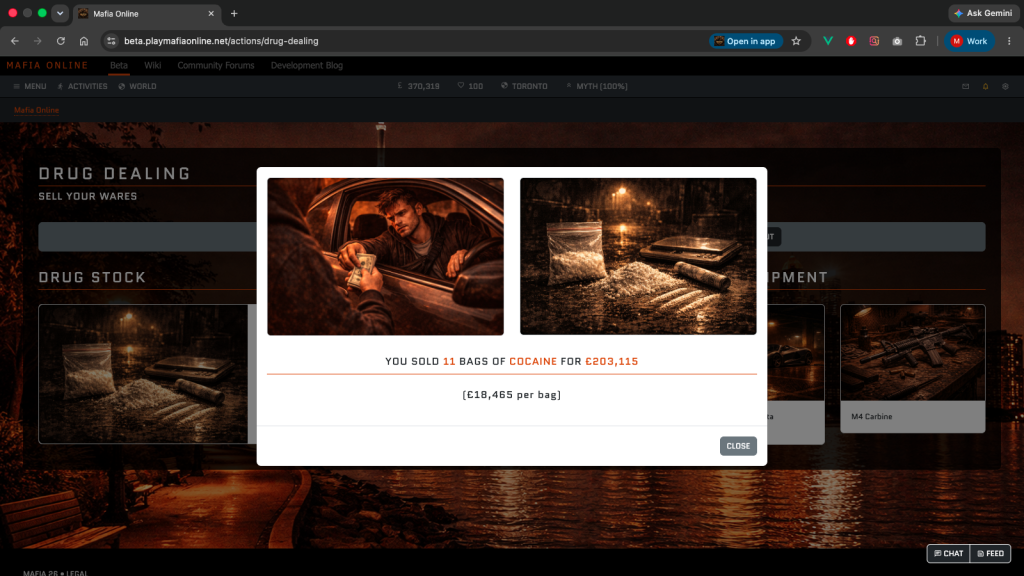Open the FEED panel button

click(x=991, y=553)
